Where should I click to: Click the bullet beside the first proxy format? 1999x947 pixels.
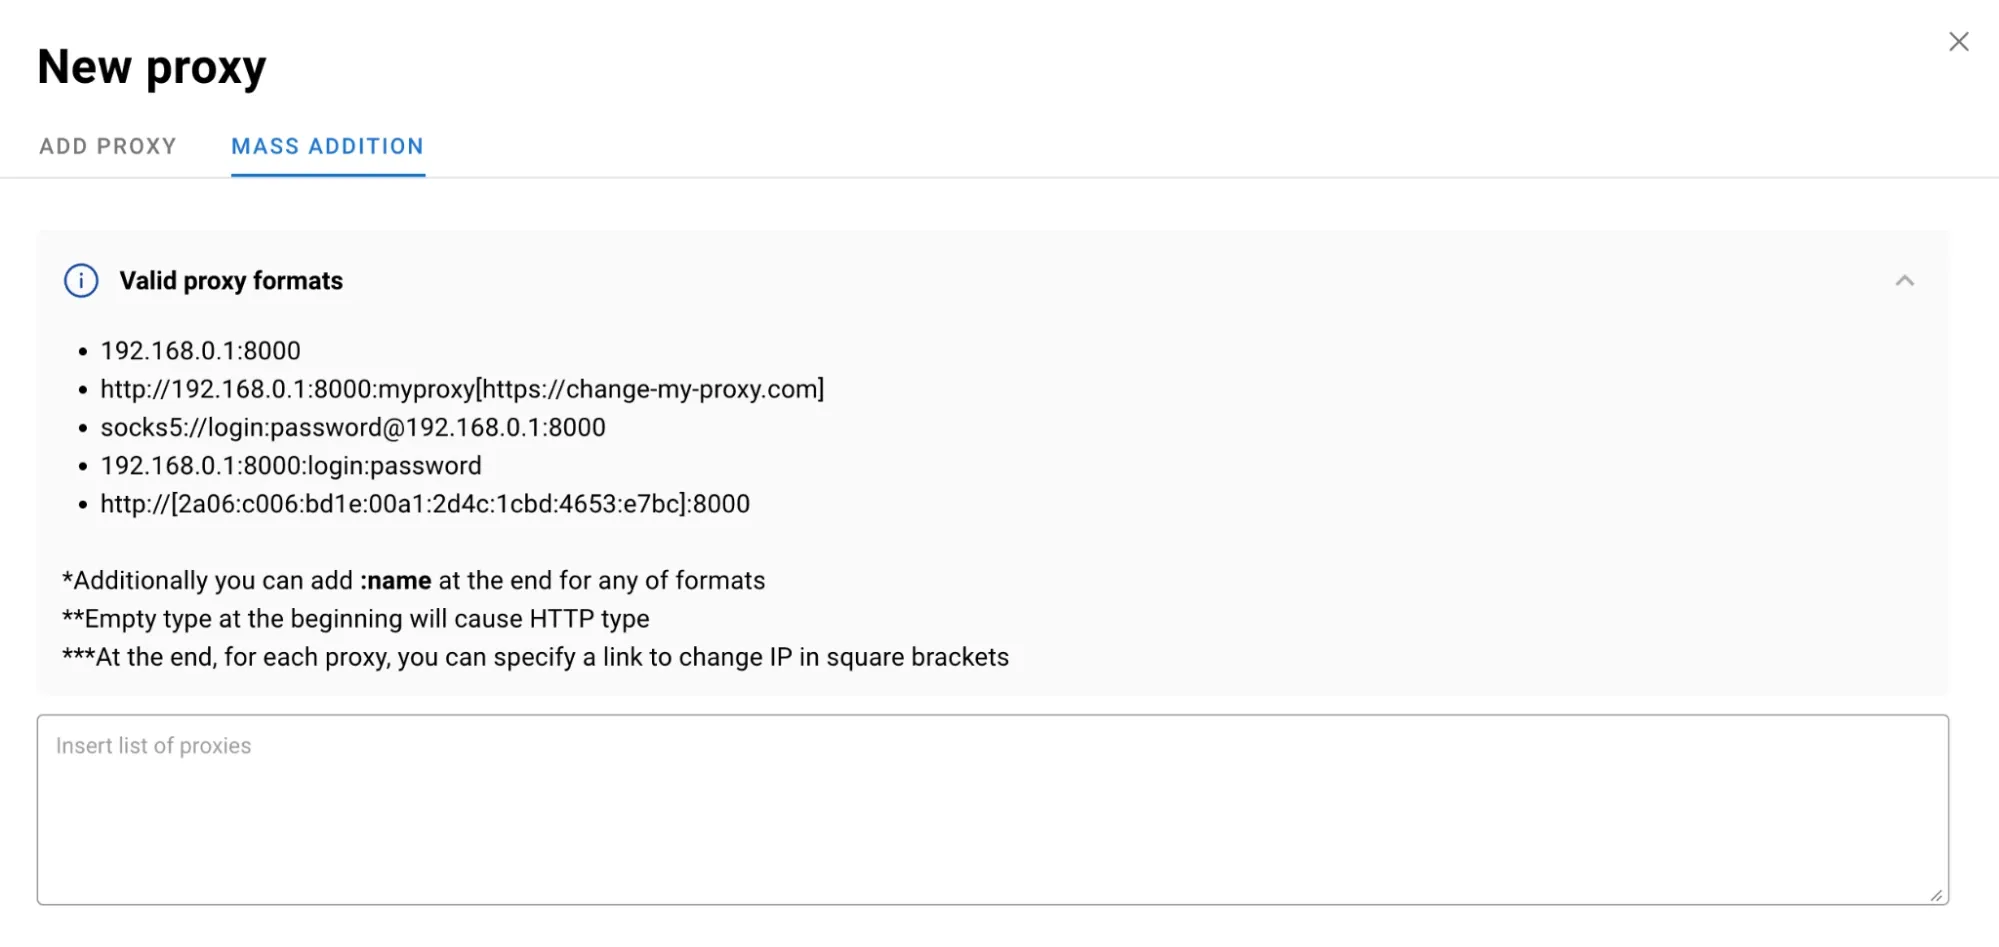click(82, 351)
